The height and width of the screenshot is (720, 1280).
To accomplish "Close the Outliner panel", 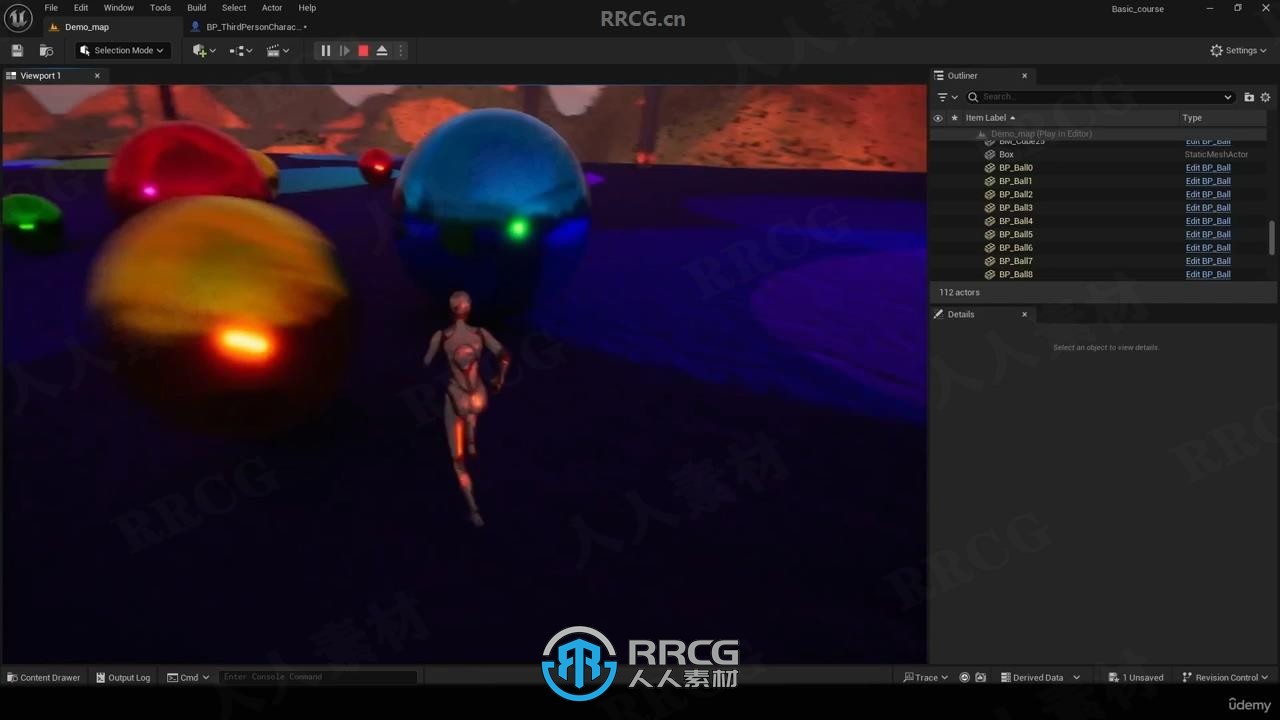I will pos(1024,76).
